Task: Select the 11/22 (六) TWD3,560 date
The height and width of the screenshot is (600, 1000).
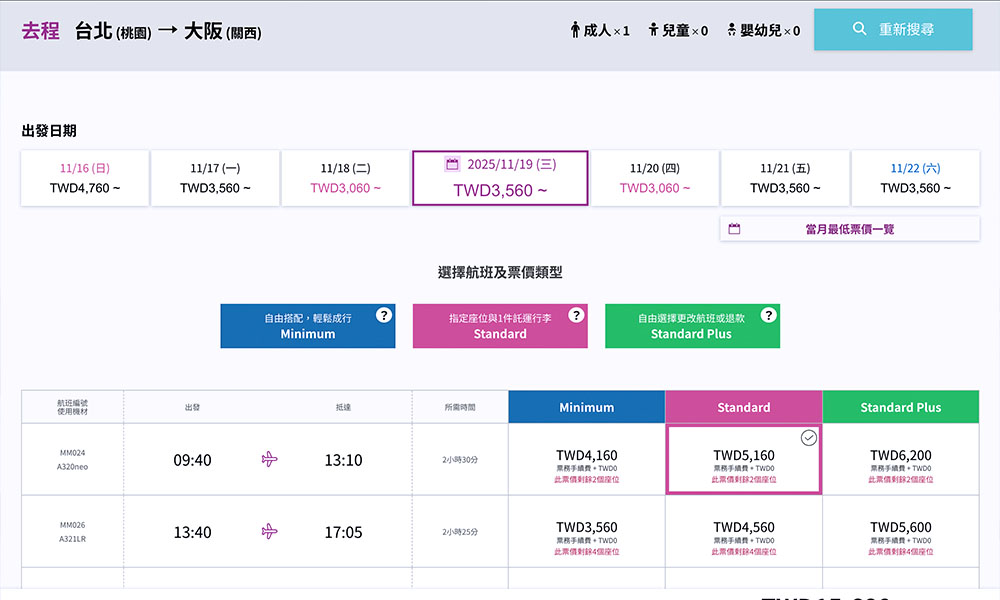Action: [915, 178]
